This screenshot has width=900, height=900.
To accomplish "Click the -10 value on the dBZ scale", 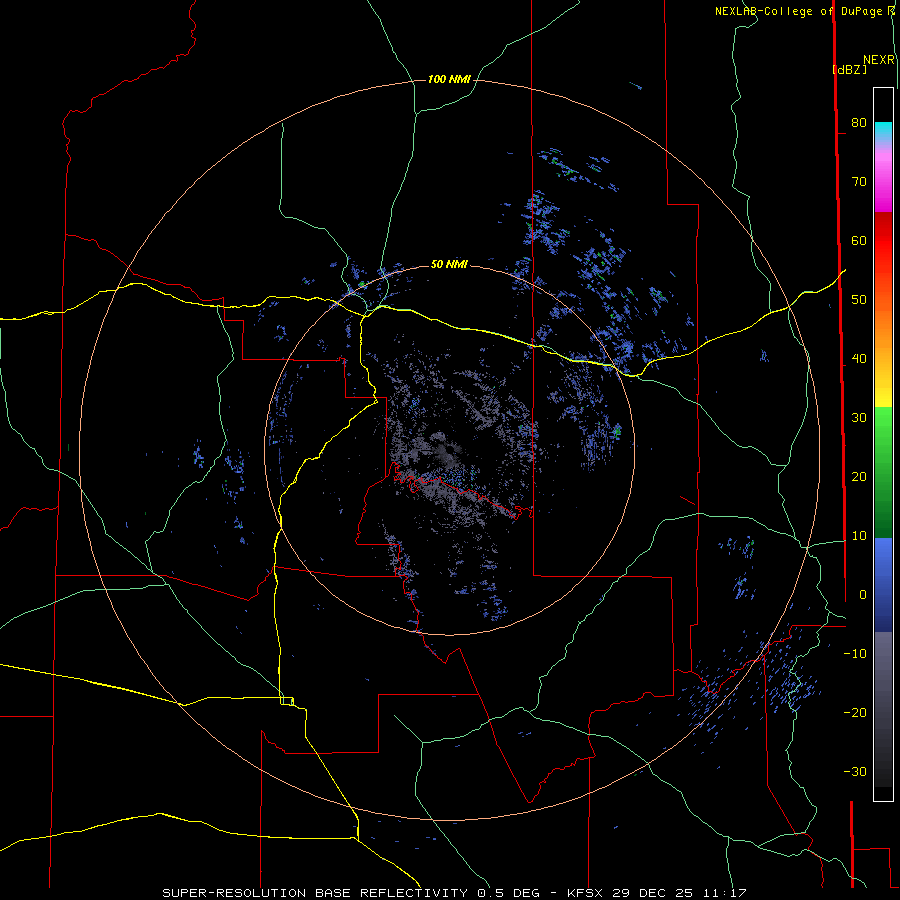I will 855,653.
